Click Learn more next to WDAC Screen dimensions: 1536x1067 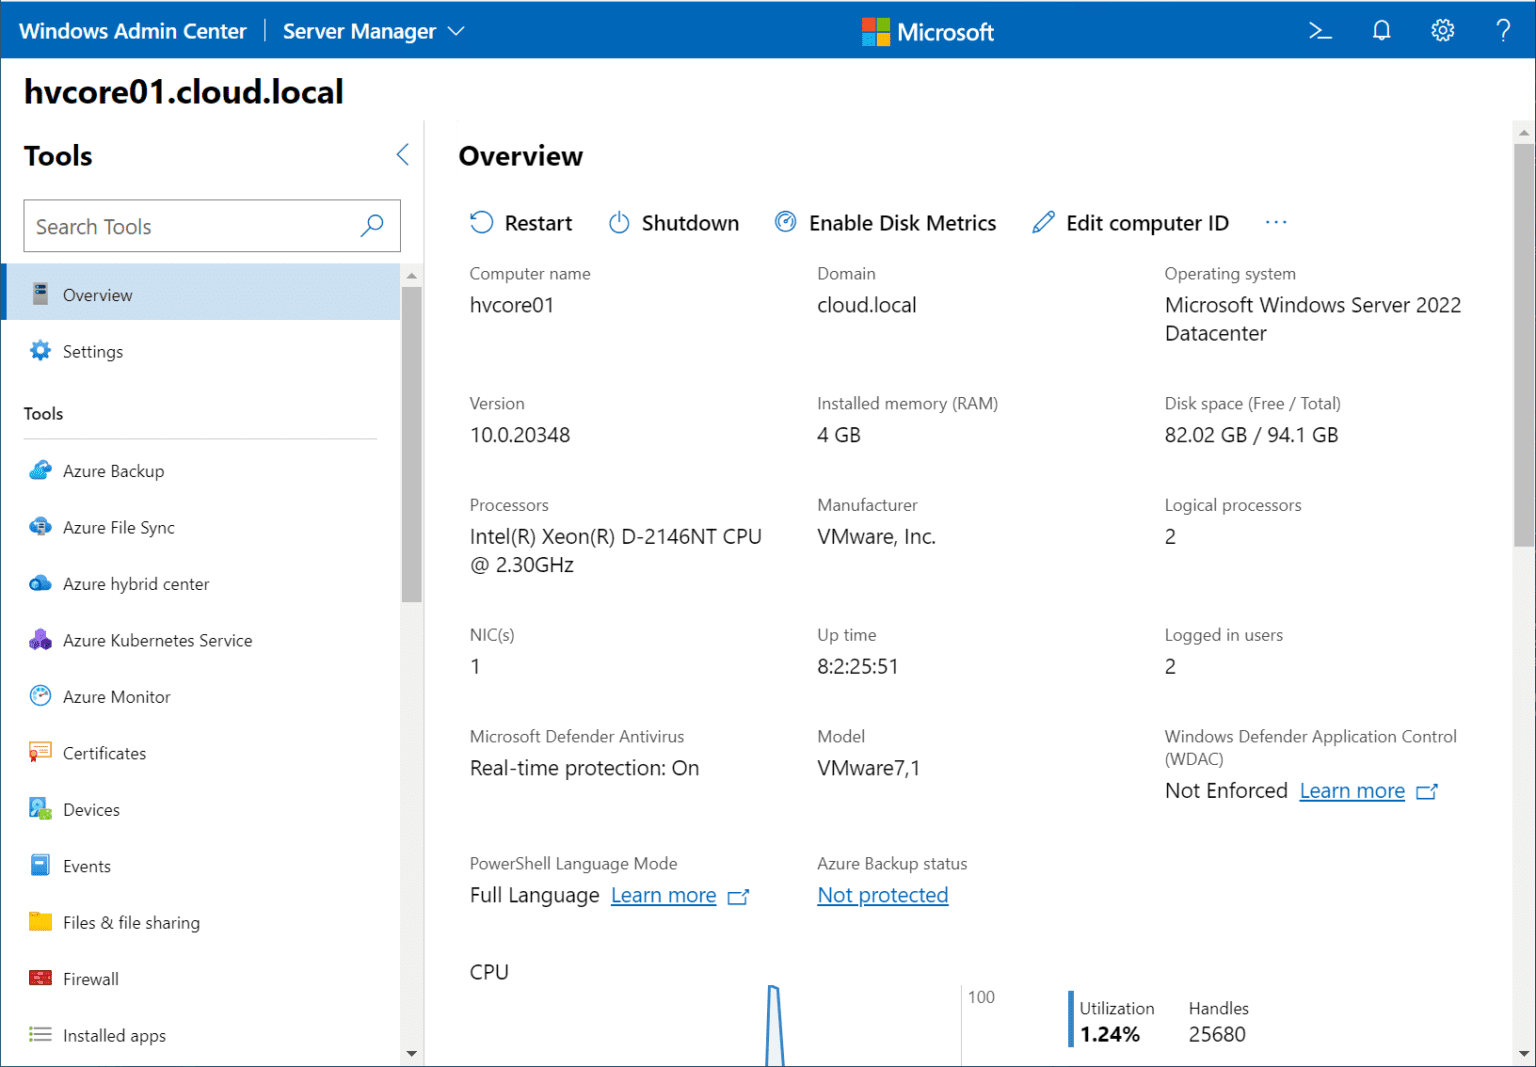click(1352, 790)
